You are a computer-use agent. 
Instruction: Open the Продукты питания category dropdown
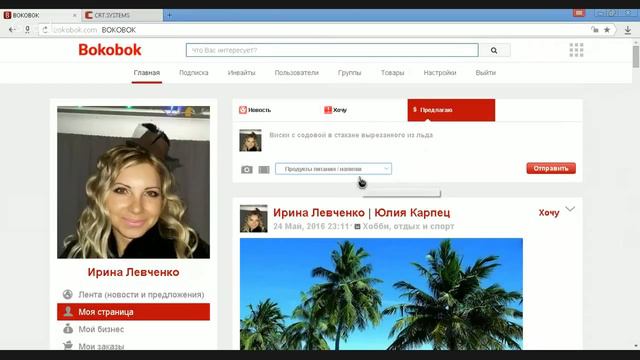(333, 169)
